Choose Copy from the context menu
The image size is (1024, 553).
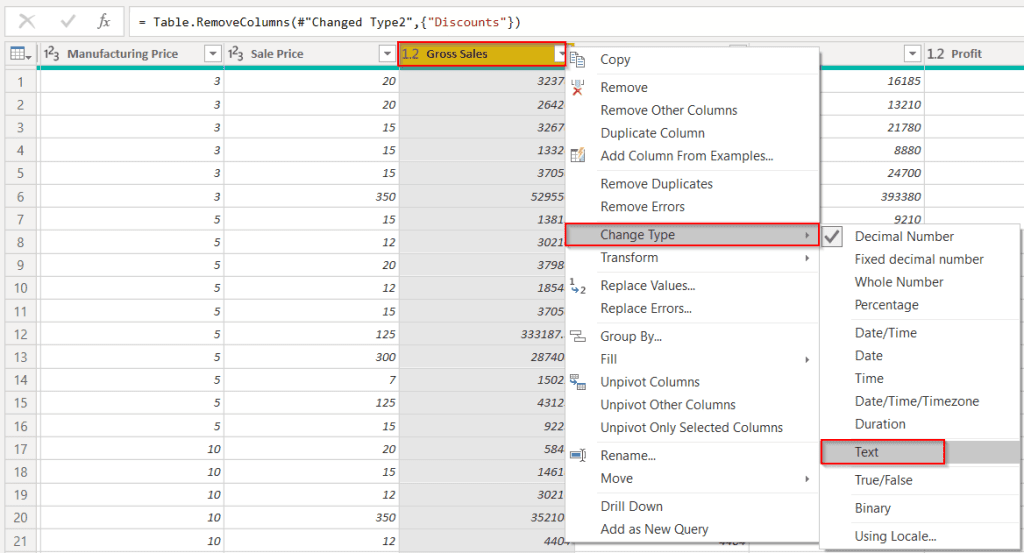pos(615,59)
